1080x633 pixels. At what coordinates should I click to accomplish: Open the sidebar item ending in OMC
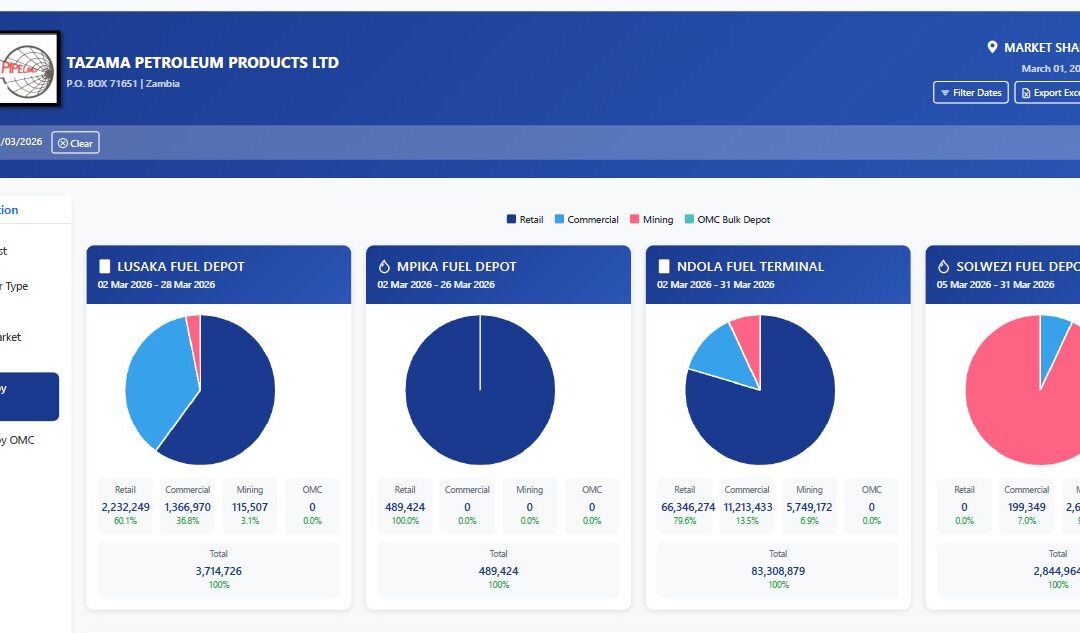(x=18, y=440)
